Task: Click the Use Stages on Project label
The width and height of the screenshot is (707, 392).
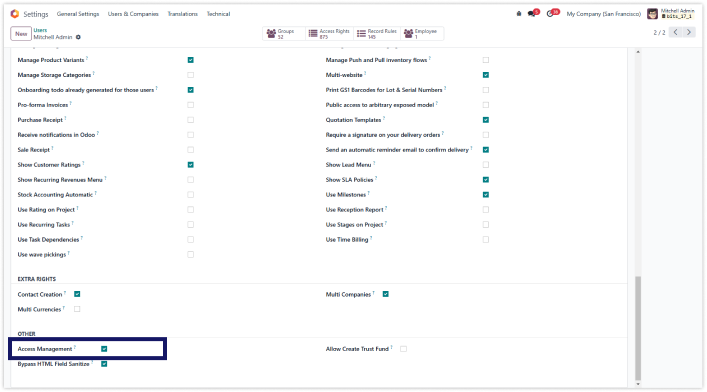Action: click(354, 225)
